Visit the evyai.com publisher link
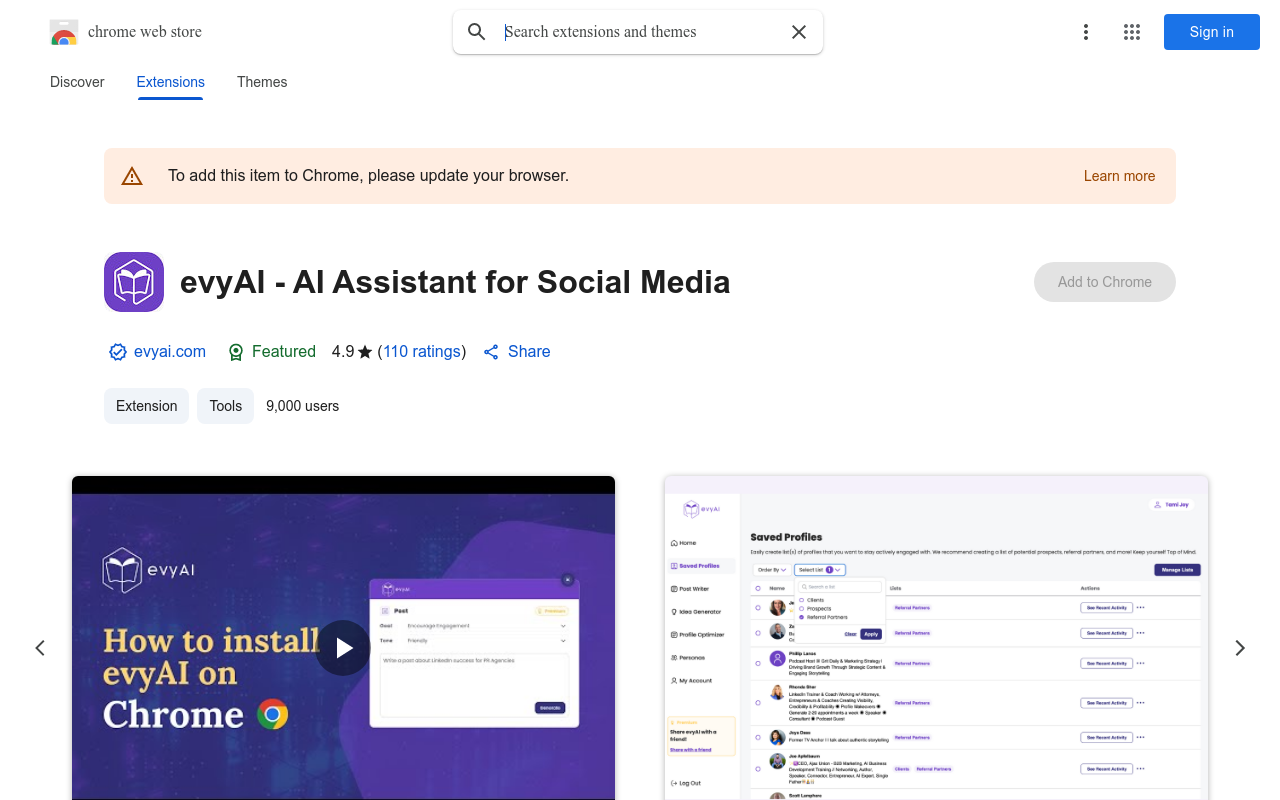Image resolution: width=1280 pixels, height=800 pixels. [x=170, y=352]
